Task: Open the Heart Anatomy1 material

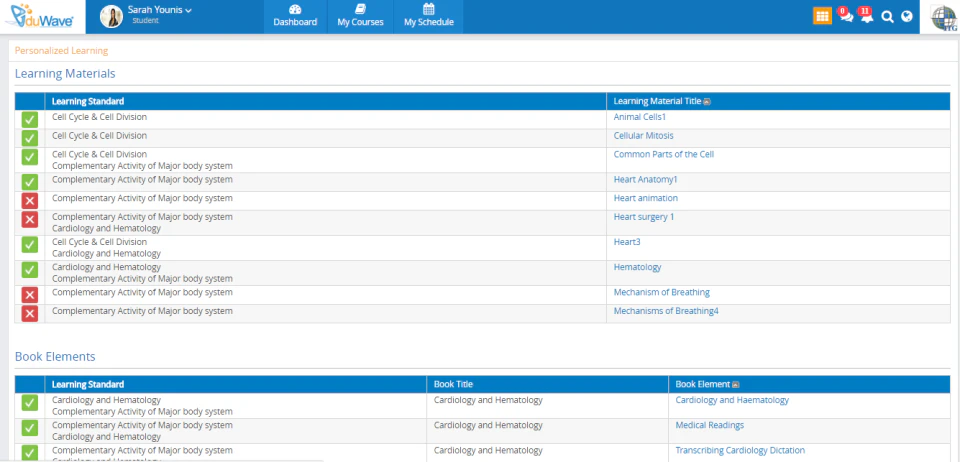Action: 645,180
